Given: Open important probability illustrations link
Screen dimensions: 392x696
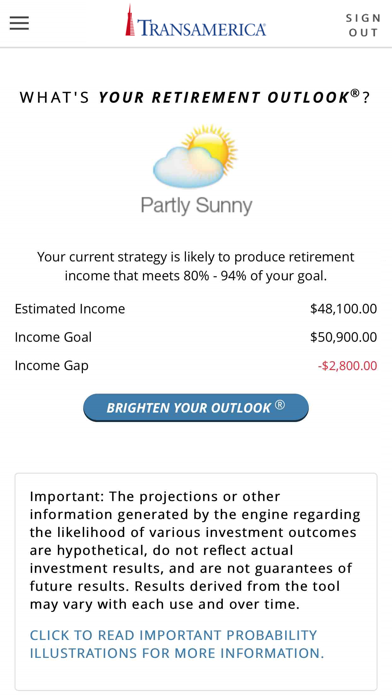Looking at the screenshot, I should pyautogui.click(x=177, y=644).
